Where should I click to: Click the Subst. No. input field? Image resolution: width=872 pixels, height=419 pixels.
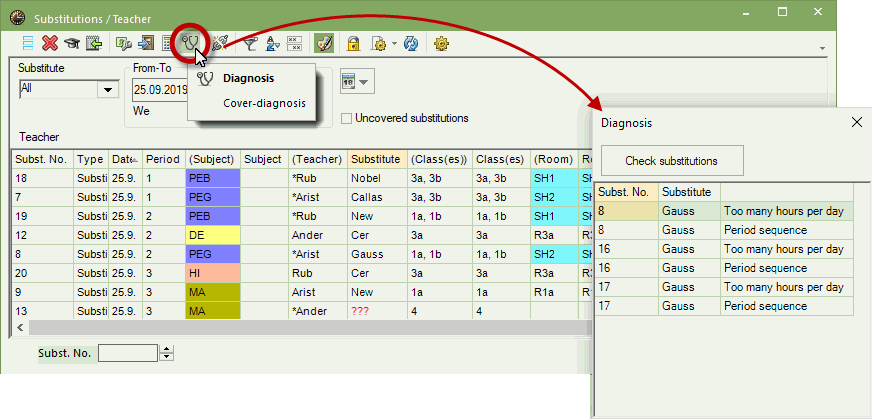(x=128, y=352)
